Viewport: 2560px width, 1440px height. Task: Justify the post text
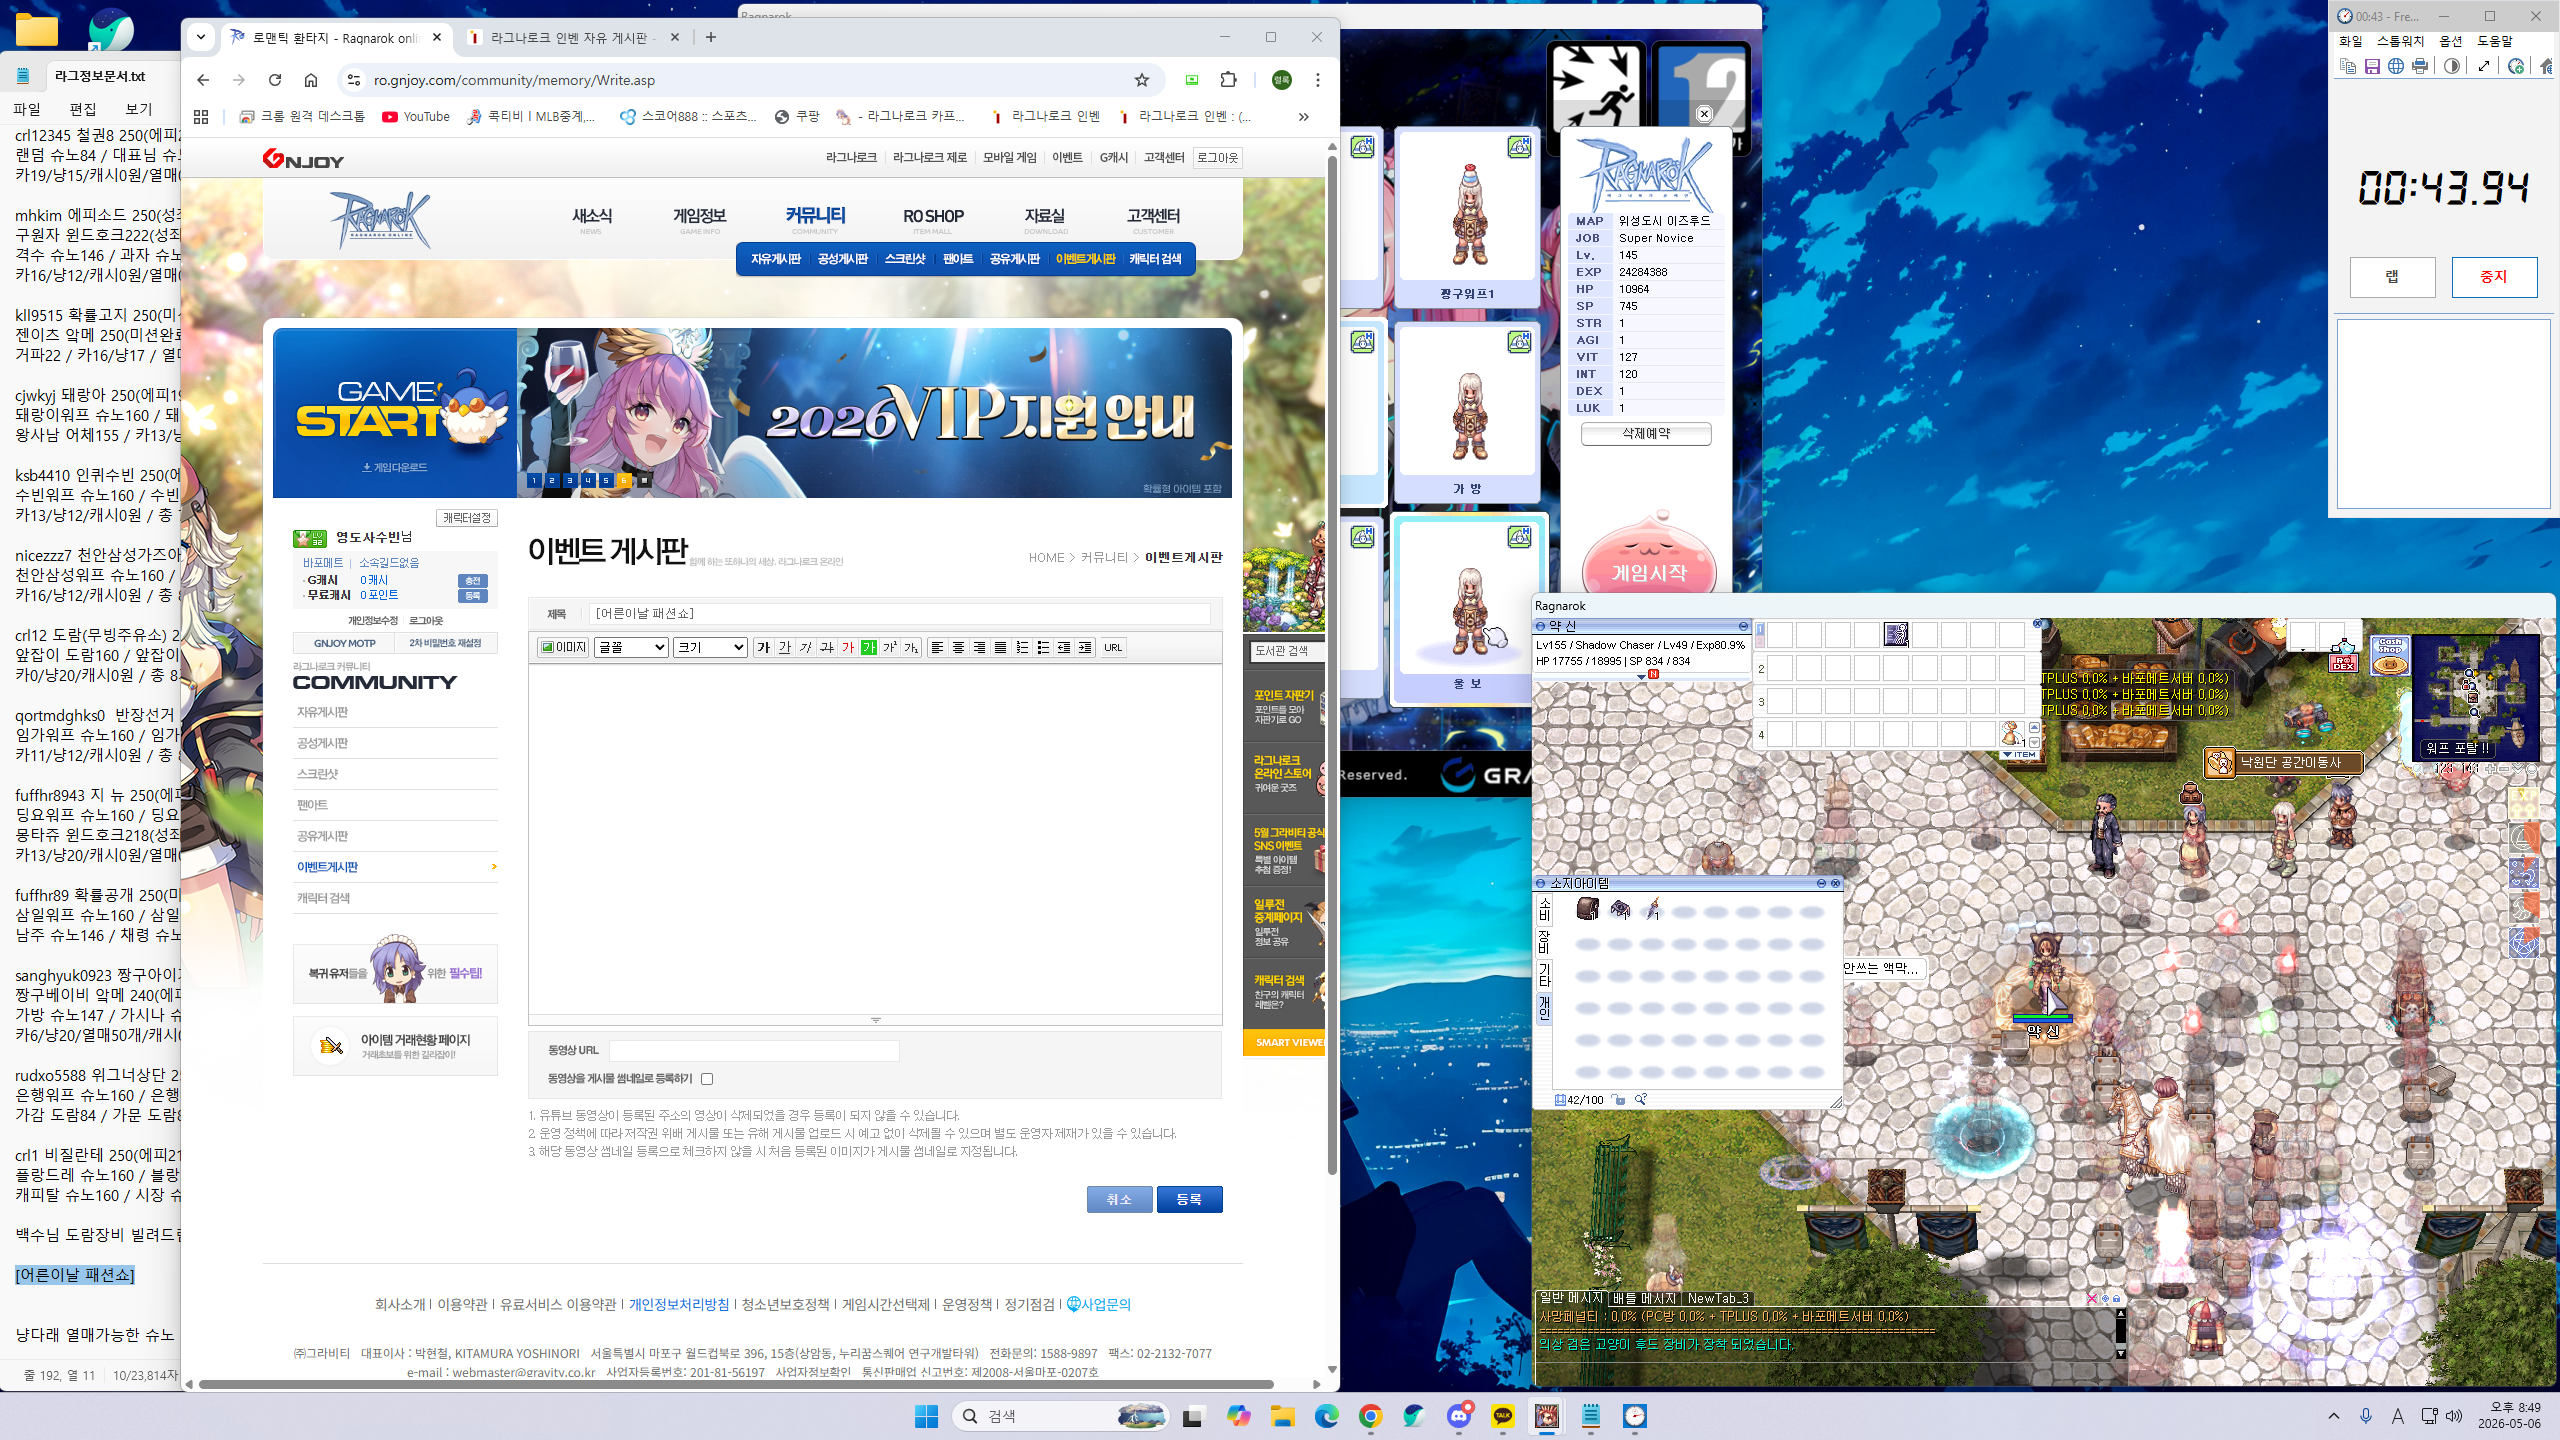1000,648
